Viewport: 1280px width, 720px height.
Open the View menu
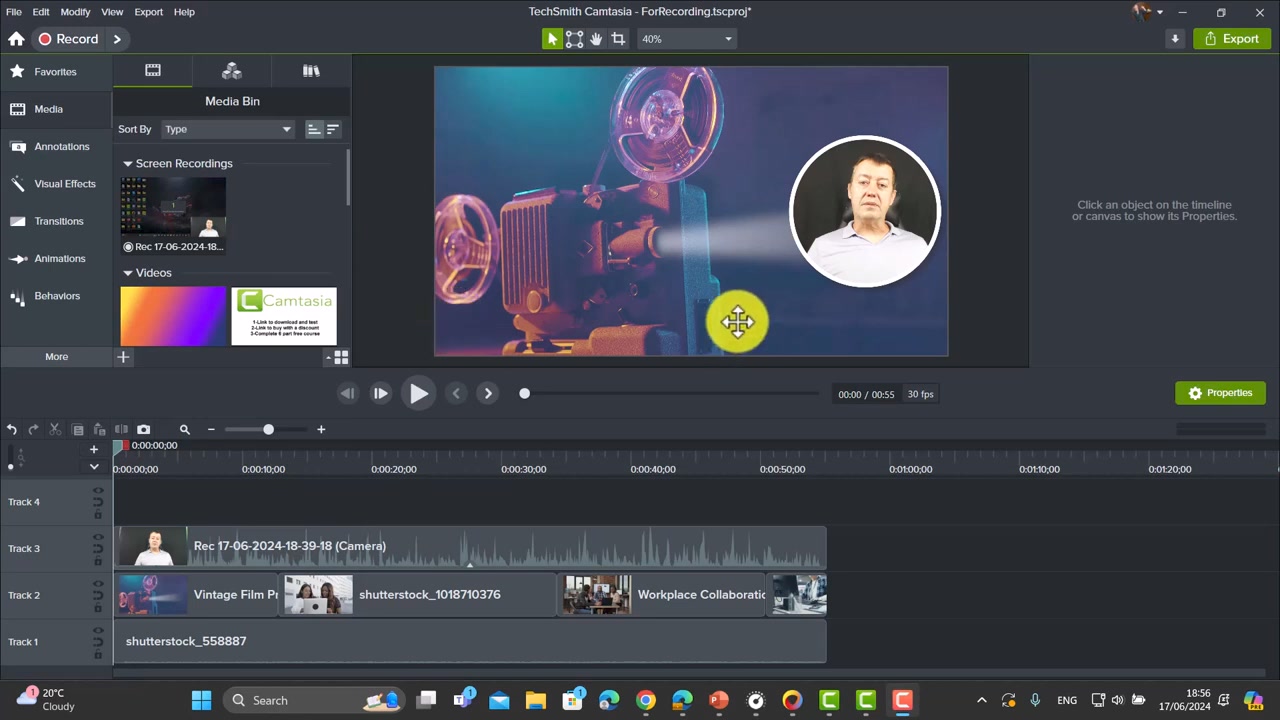[112, 12]
